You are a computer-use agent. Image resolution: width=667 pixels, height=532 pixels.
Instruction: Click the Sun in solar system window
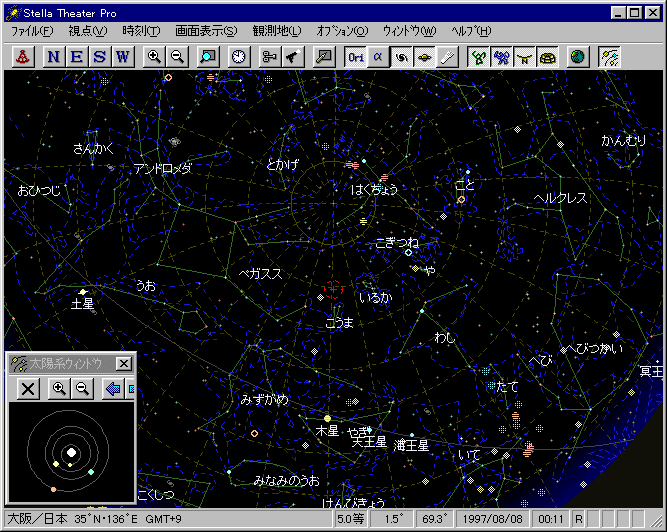coord(71,452)
